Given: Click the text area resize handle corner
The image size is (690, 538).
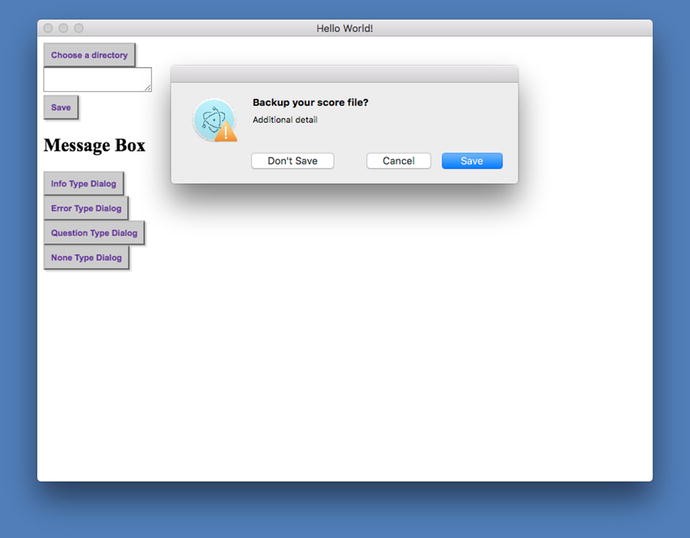Looking at the screenshot, I should point(148,88).
